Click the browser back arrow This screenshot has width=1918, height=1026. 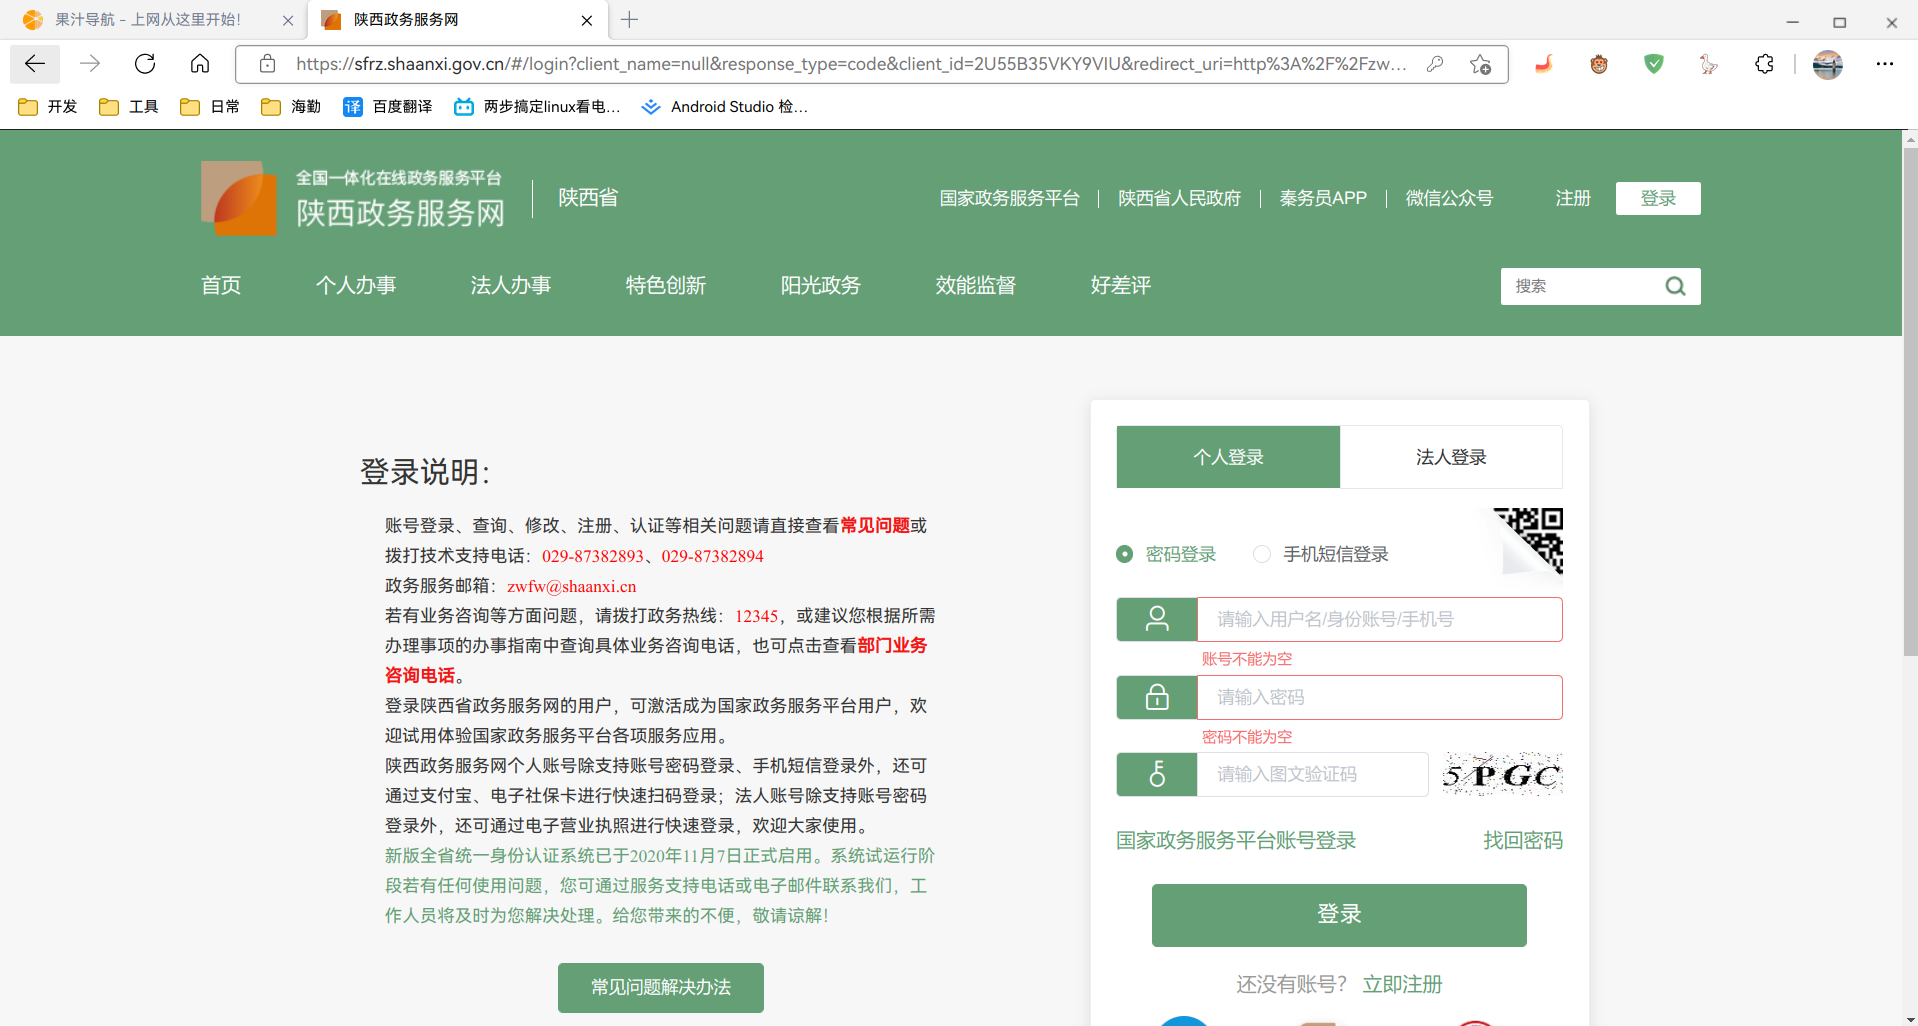coord(35,64)
